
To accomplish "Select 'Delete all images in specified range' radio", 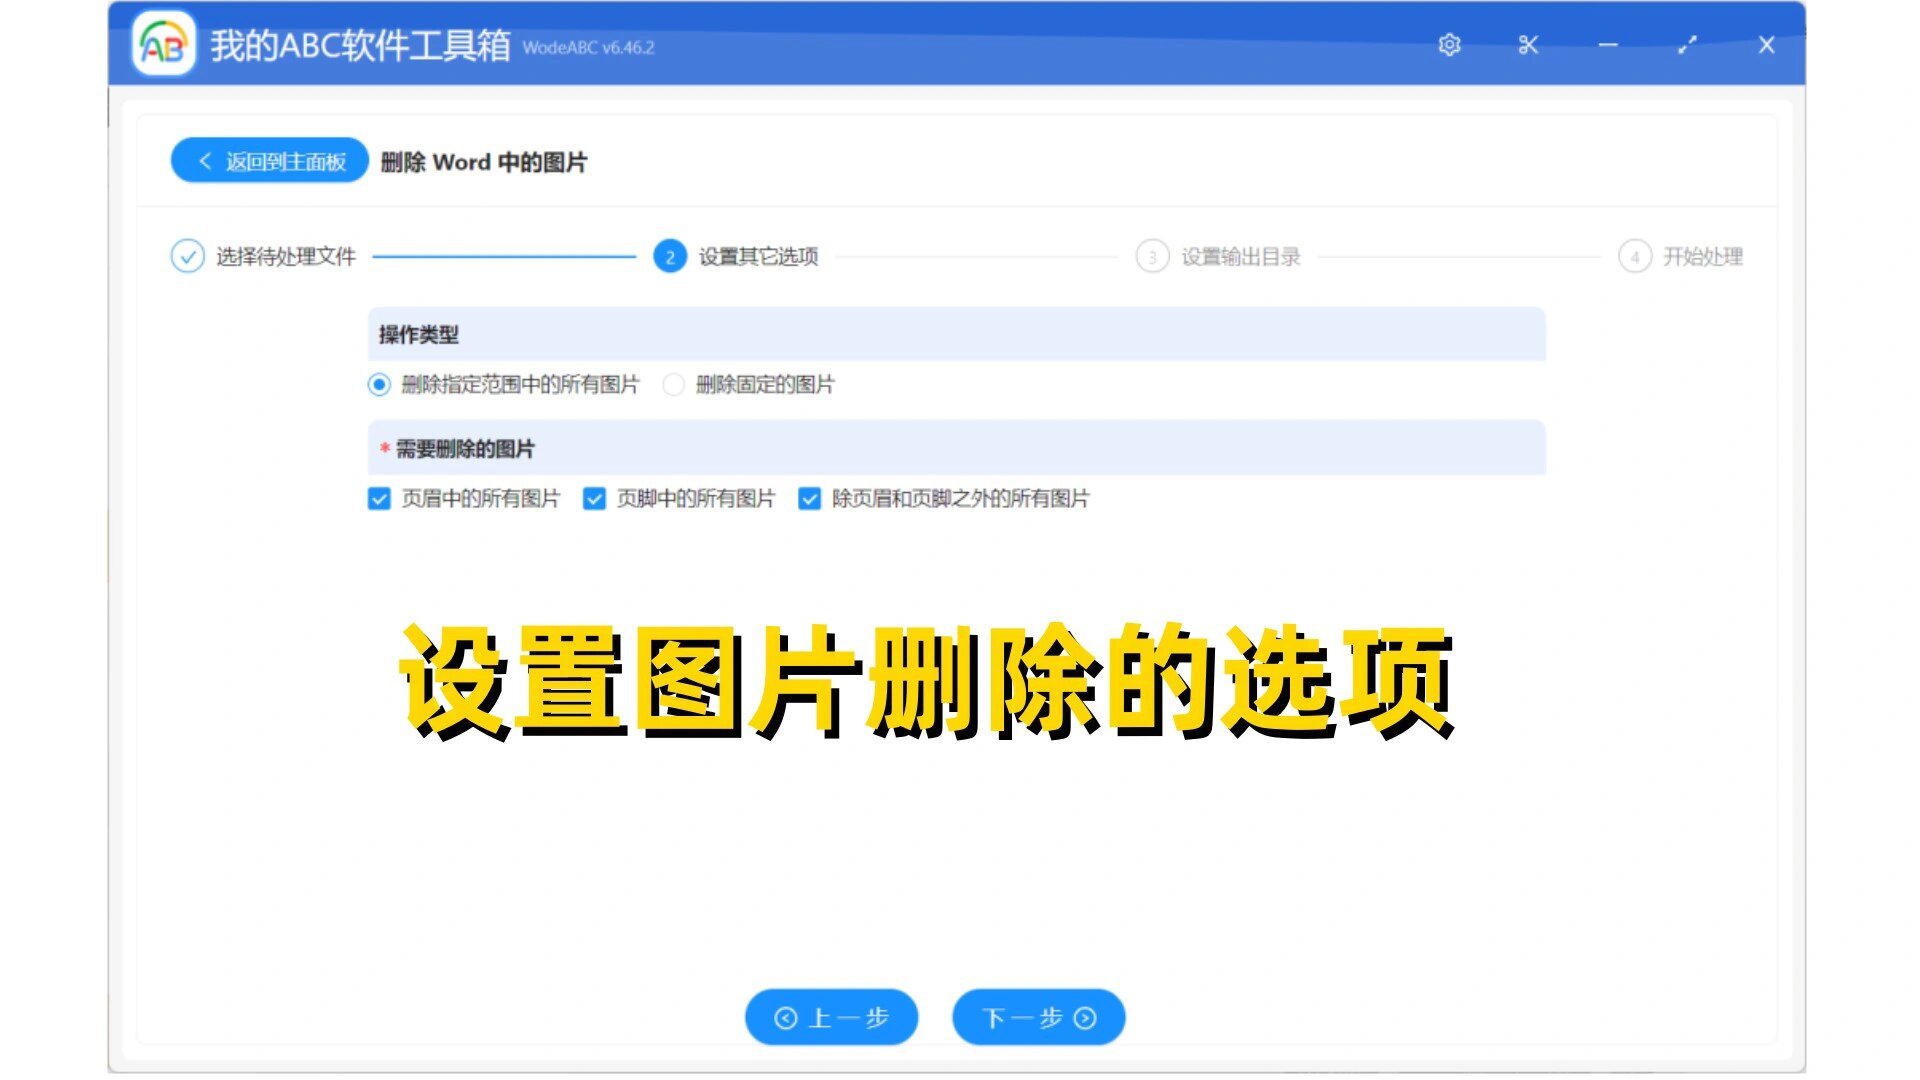I will coord(379,385).
